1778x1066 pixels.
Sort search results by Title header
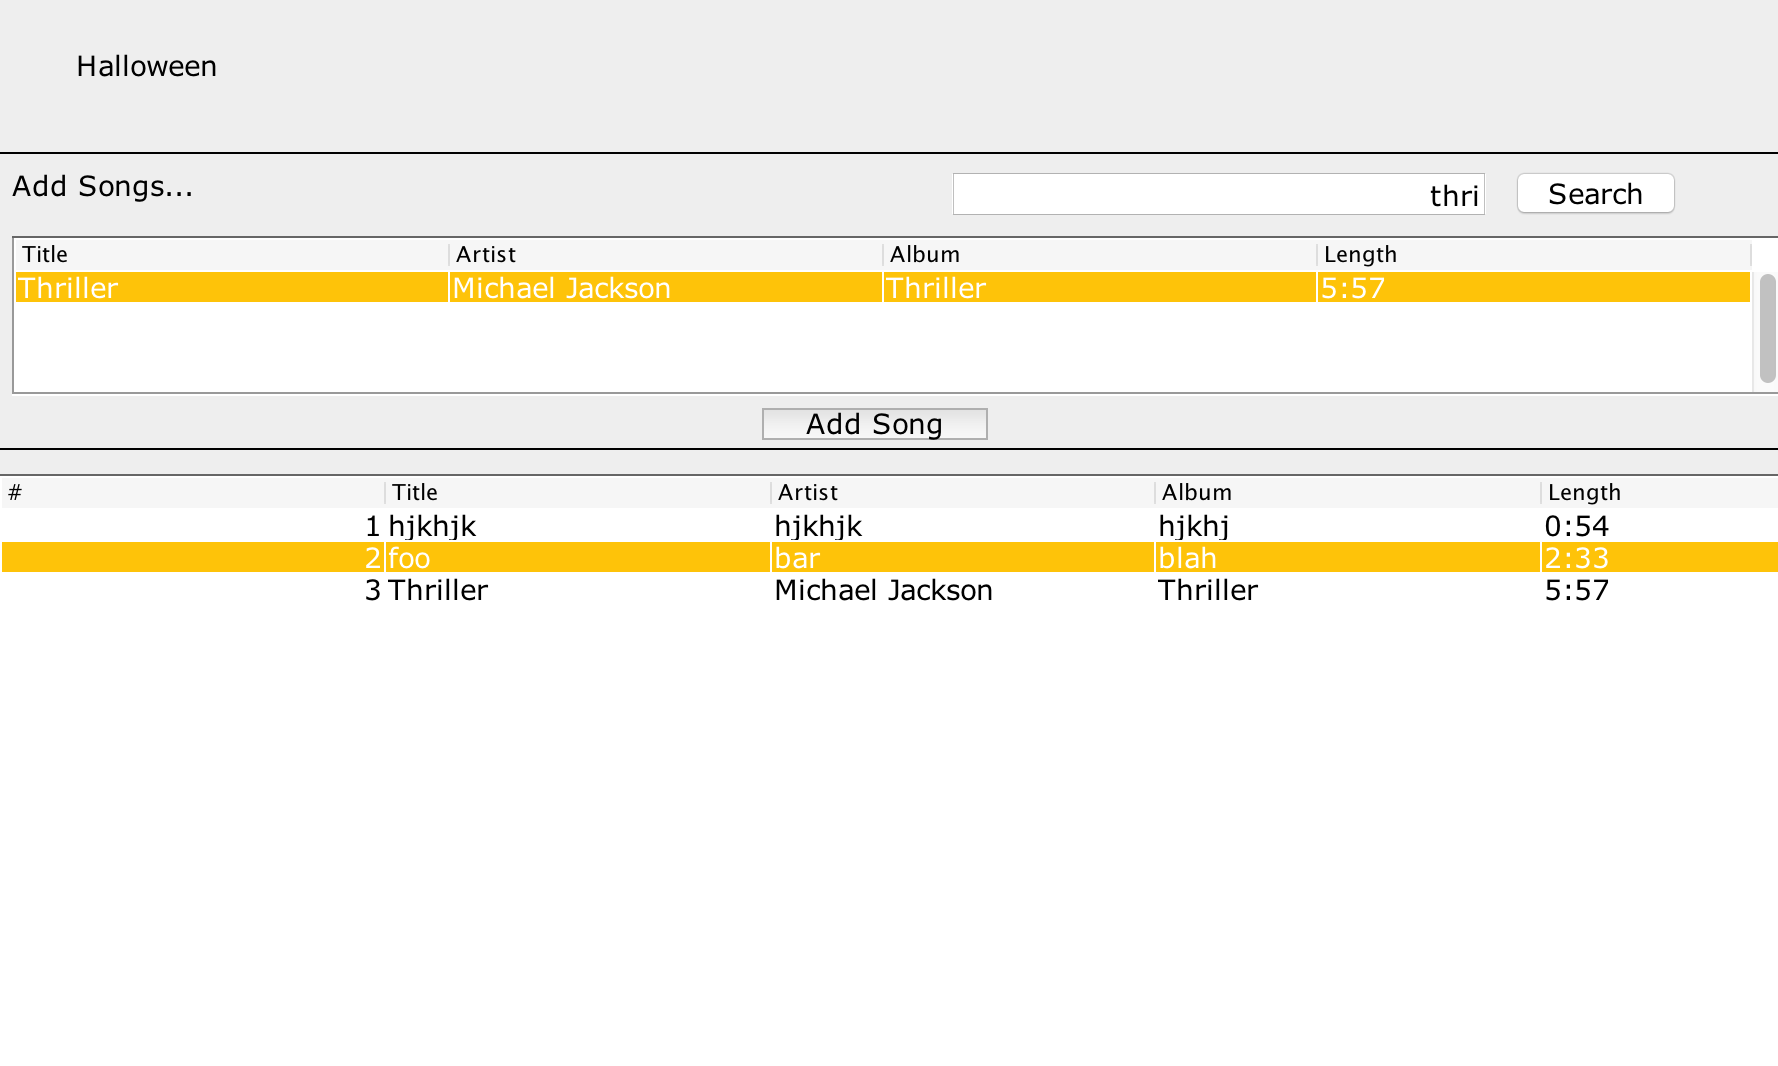click(231, 254)
